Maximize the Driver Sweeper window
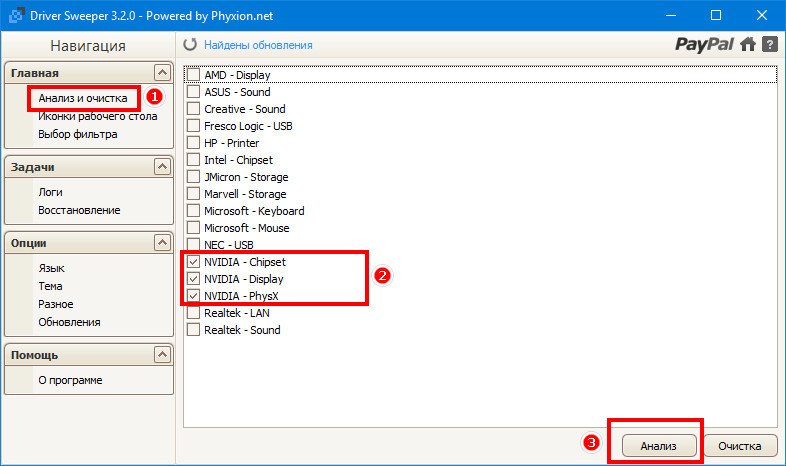 (x=716, y=15)
